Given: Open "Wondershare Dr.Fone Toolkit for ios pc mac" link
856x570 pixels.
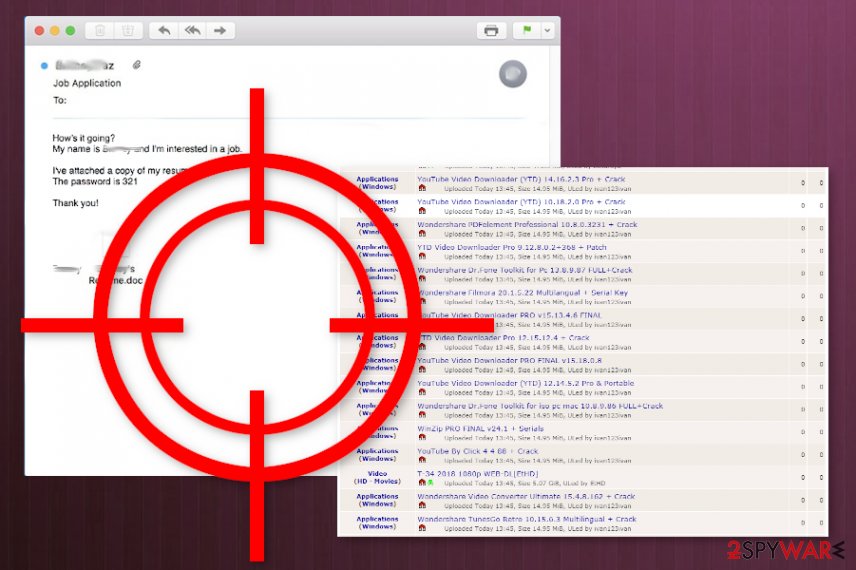Looking at the screenshot, I should click(x=540, y=406).
